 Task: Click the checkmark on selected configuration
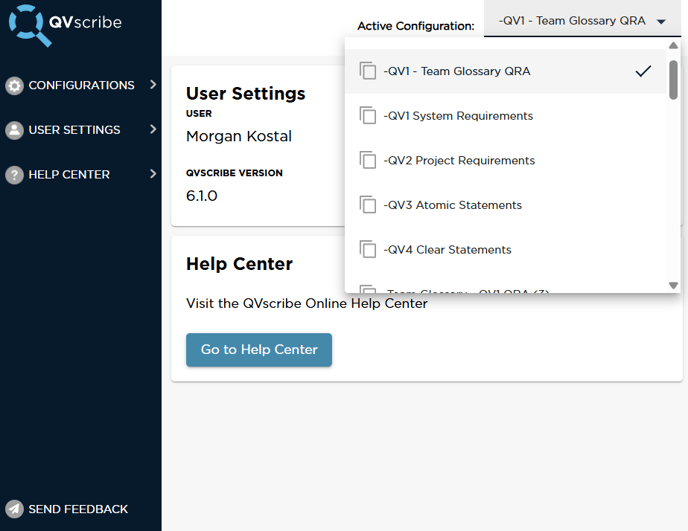coord(643,71)
